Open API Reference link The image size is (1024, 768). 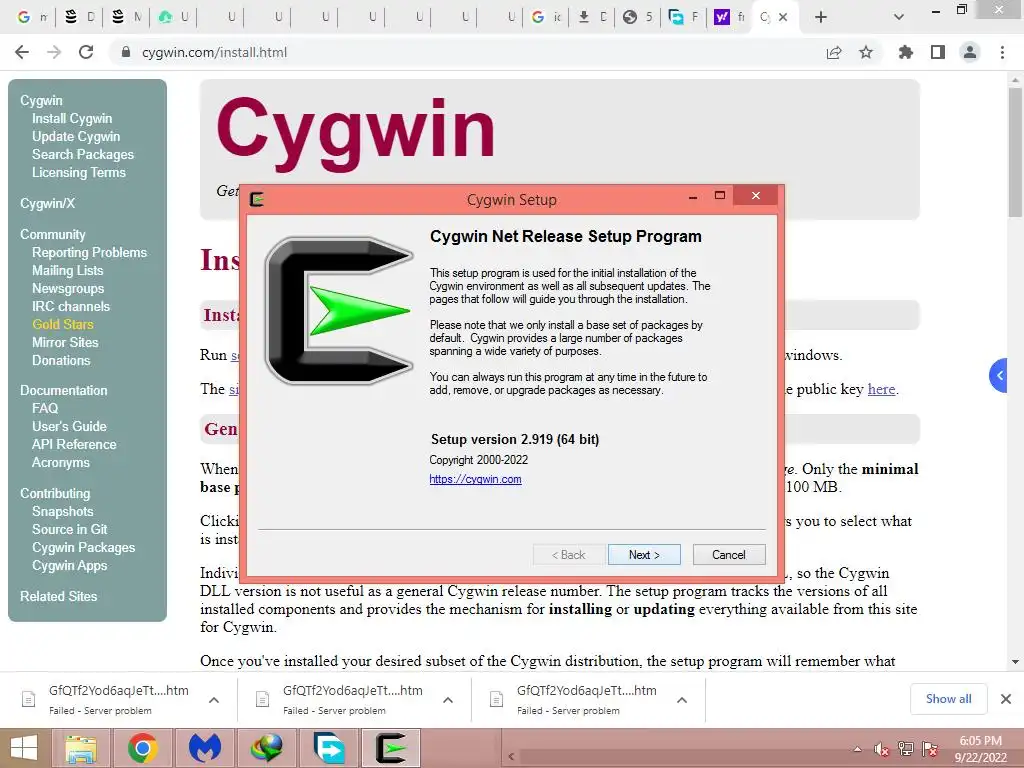point(74,444)
